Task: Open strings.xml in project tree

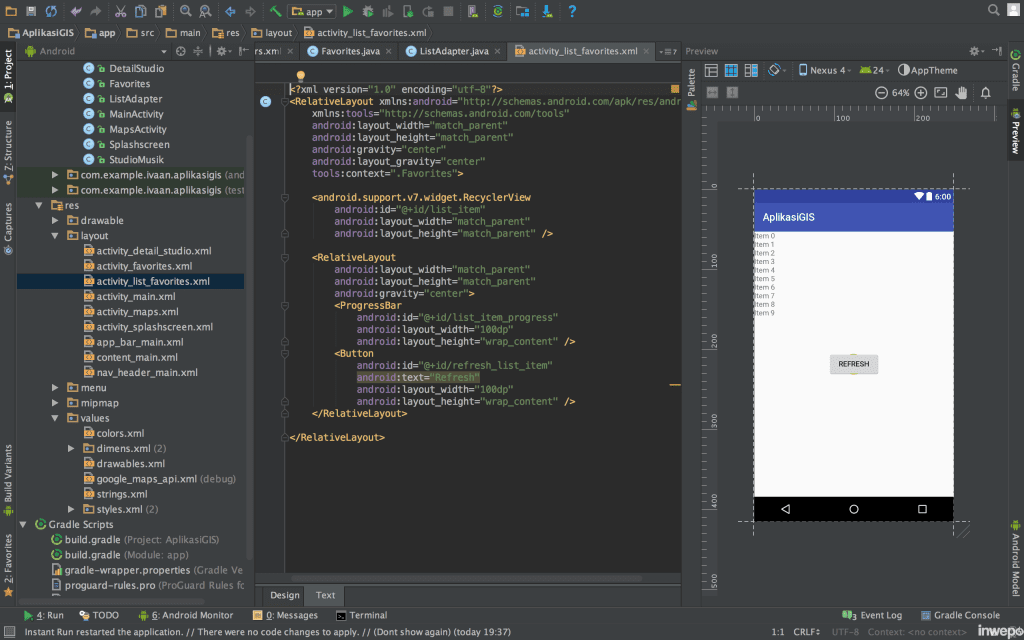Action: tap(122, 494)
